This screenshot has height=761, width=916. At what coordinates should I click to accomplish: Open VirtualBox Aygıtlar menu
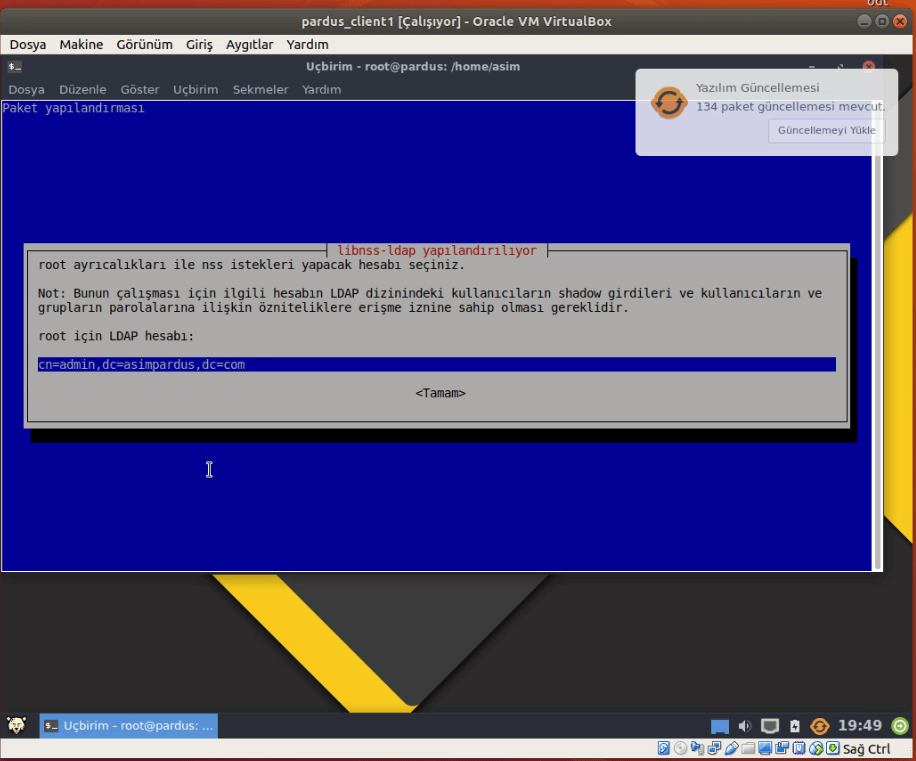click(249, 44)
